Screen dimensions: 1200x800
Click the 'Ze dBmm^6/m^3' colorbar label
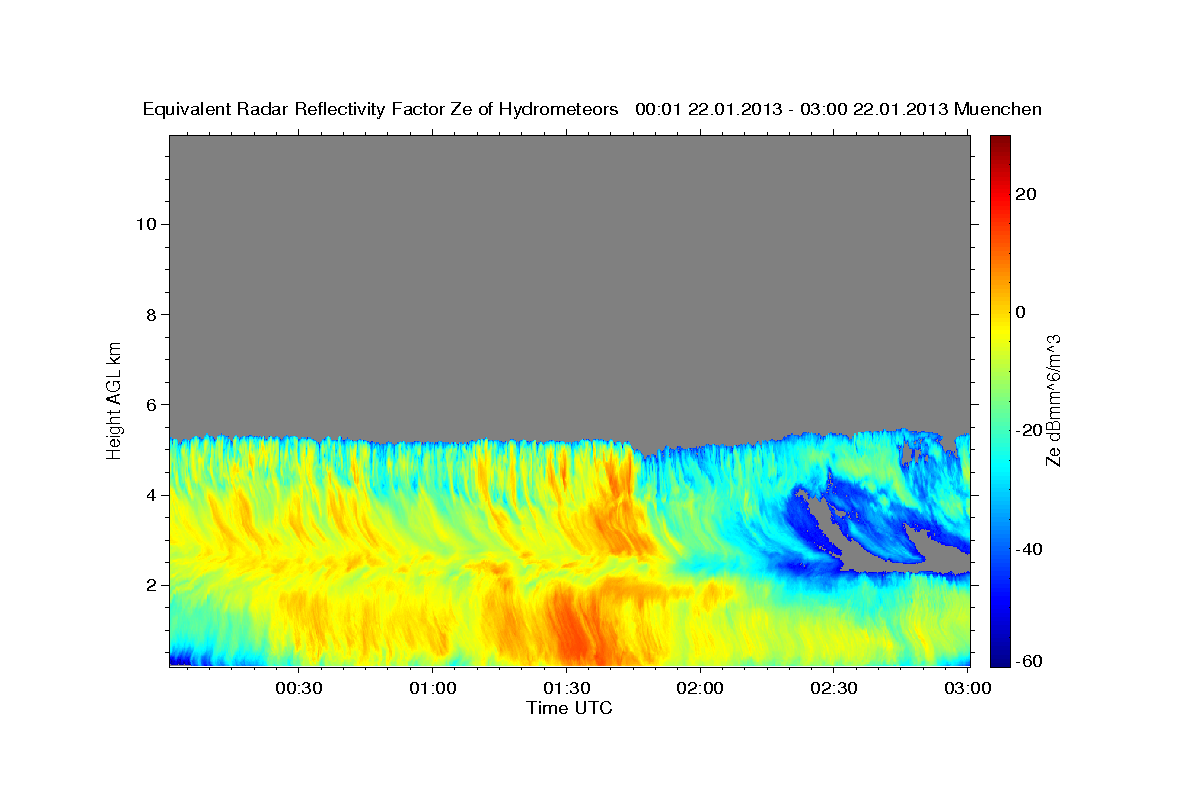point(1053,400)
